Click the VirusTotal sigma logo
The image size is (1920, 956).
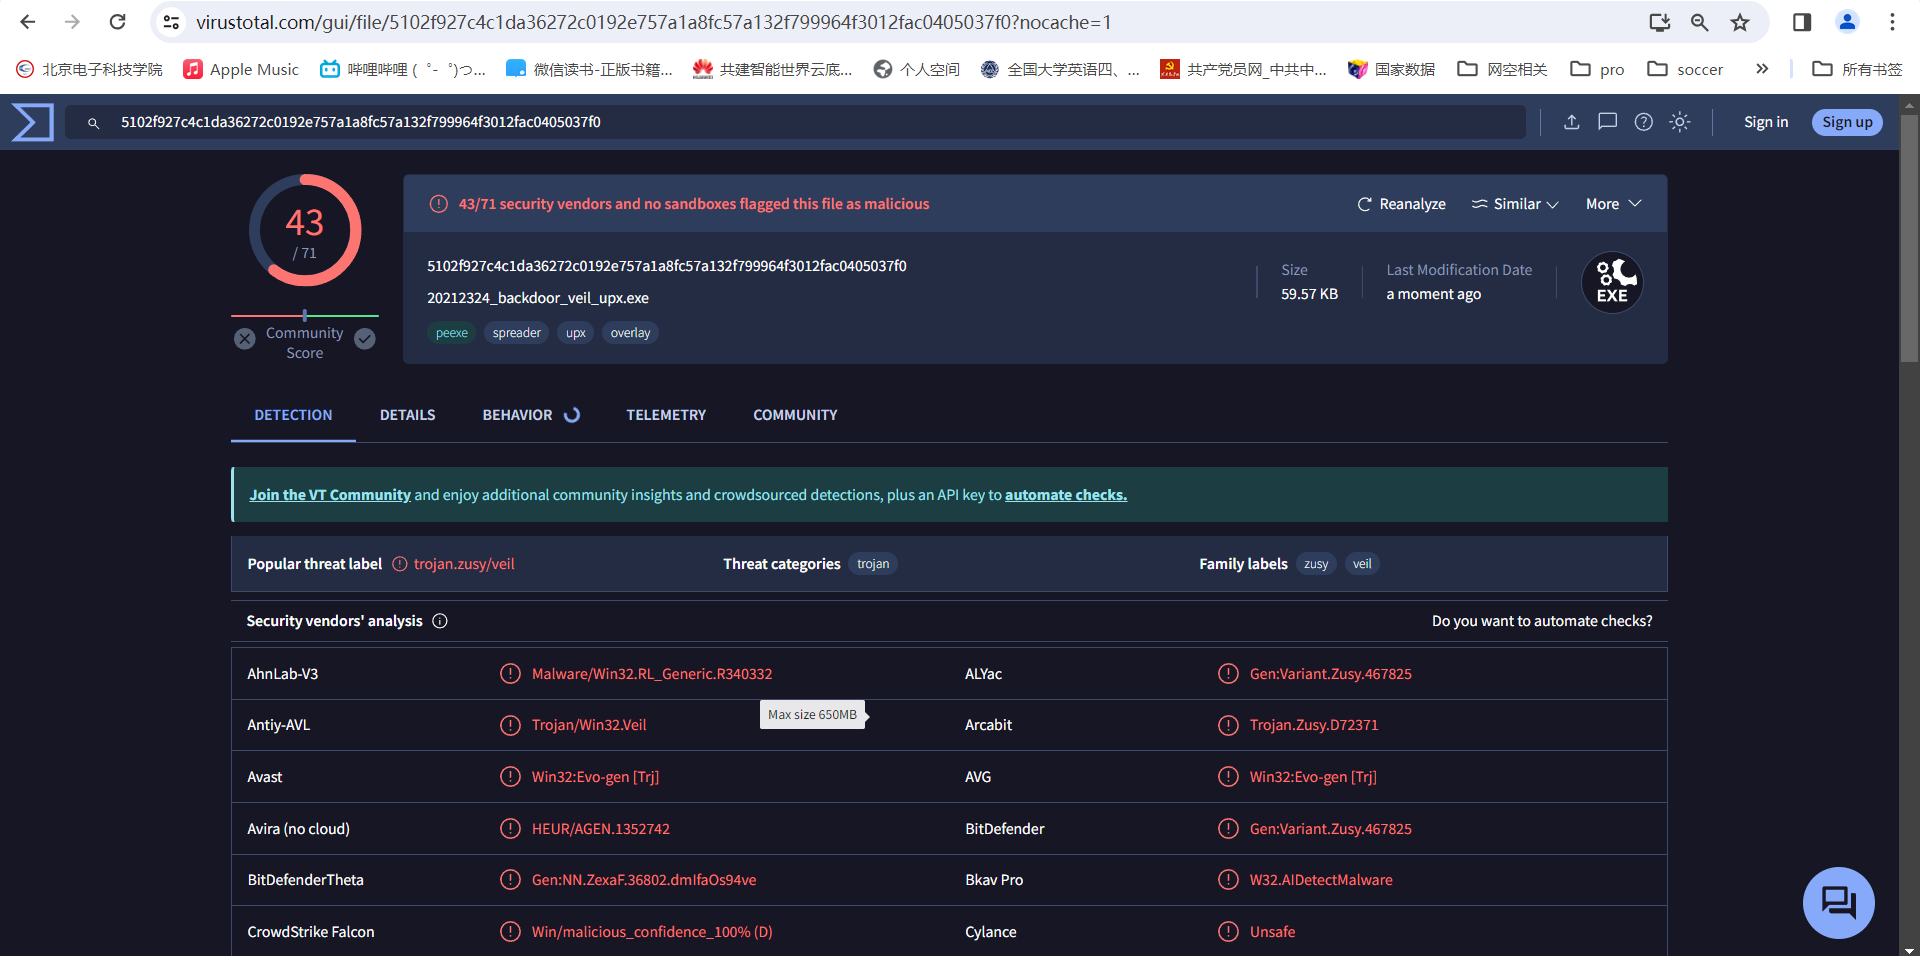coord(33,122)
